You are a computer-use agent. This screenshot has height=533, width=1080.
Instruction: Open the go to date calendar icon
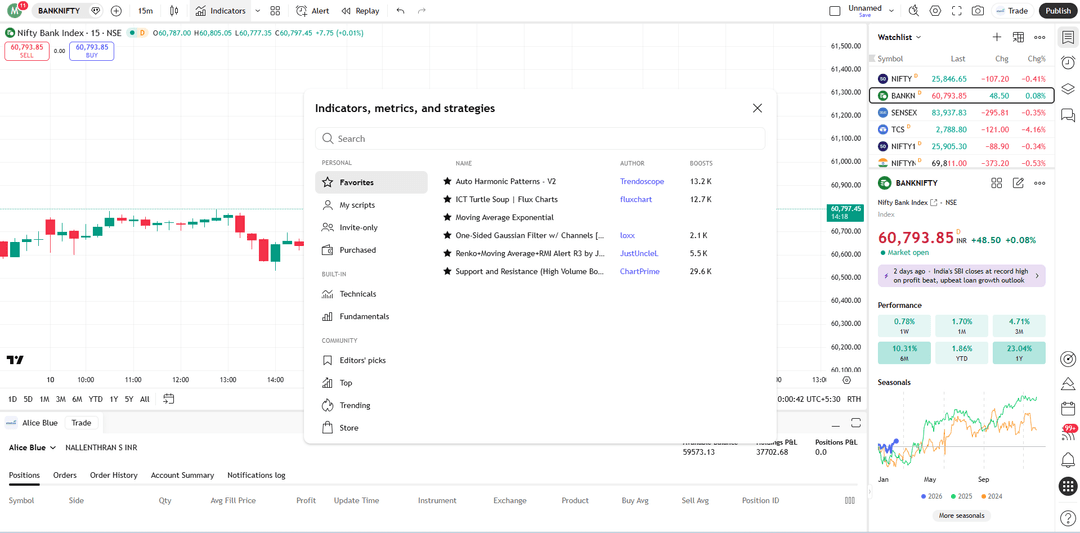point(169,399)
